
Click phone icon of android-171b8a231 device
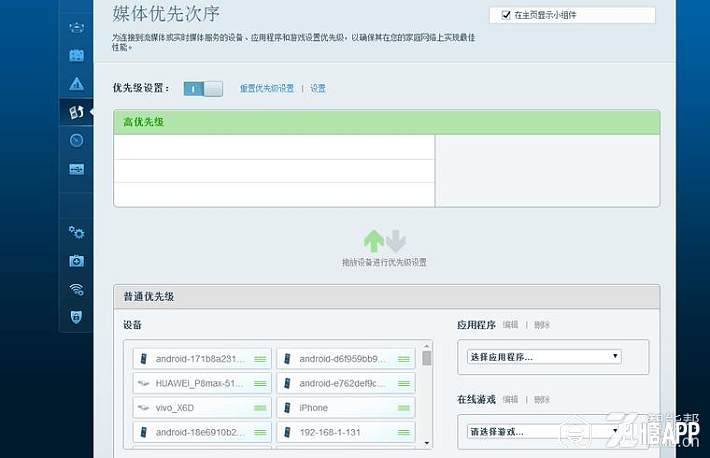pos(144,359)
